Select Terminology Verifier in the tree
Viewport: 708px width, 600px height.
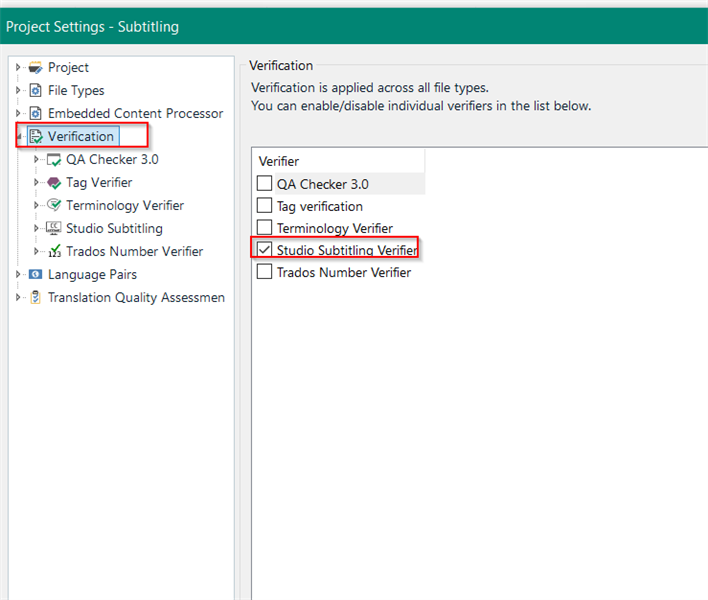(x=125, y=205)
